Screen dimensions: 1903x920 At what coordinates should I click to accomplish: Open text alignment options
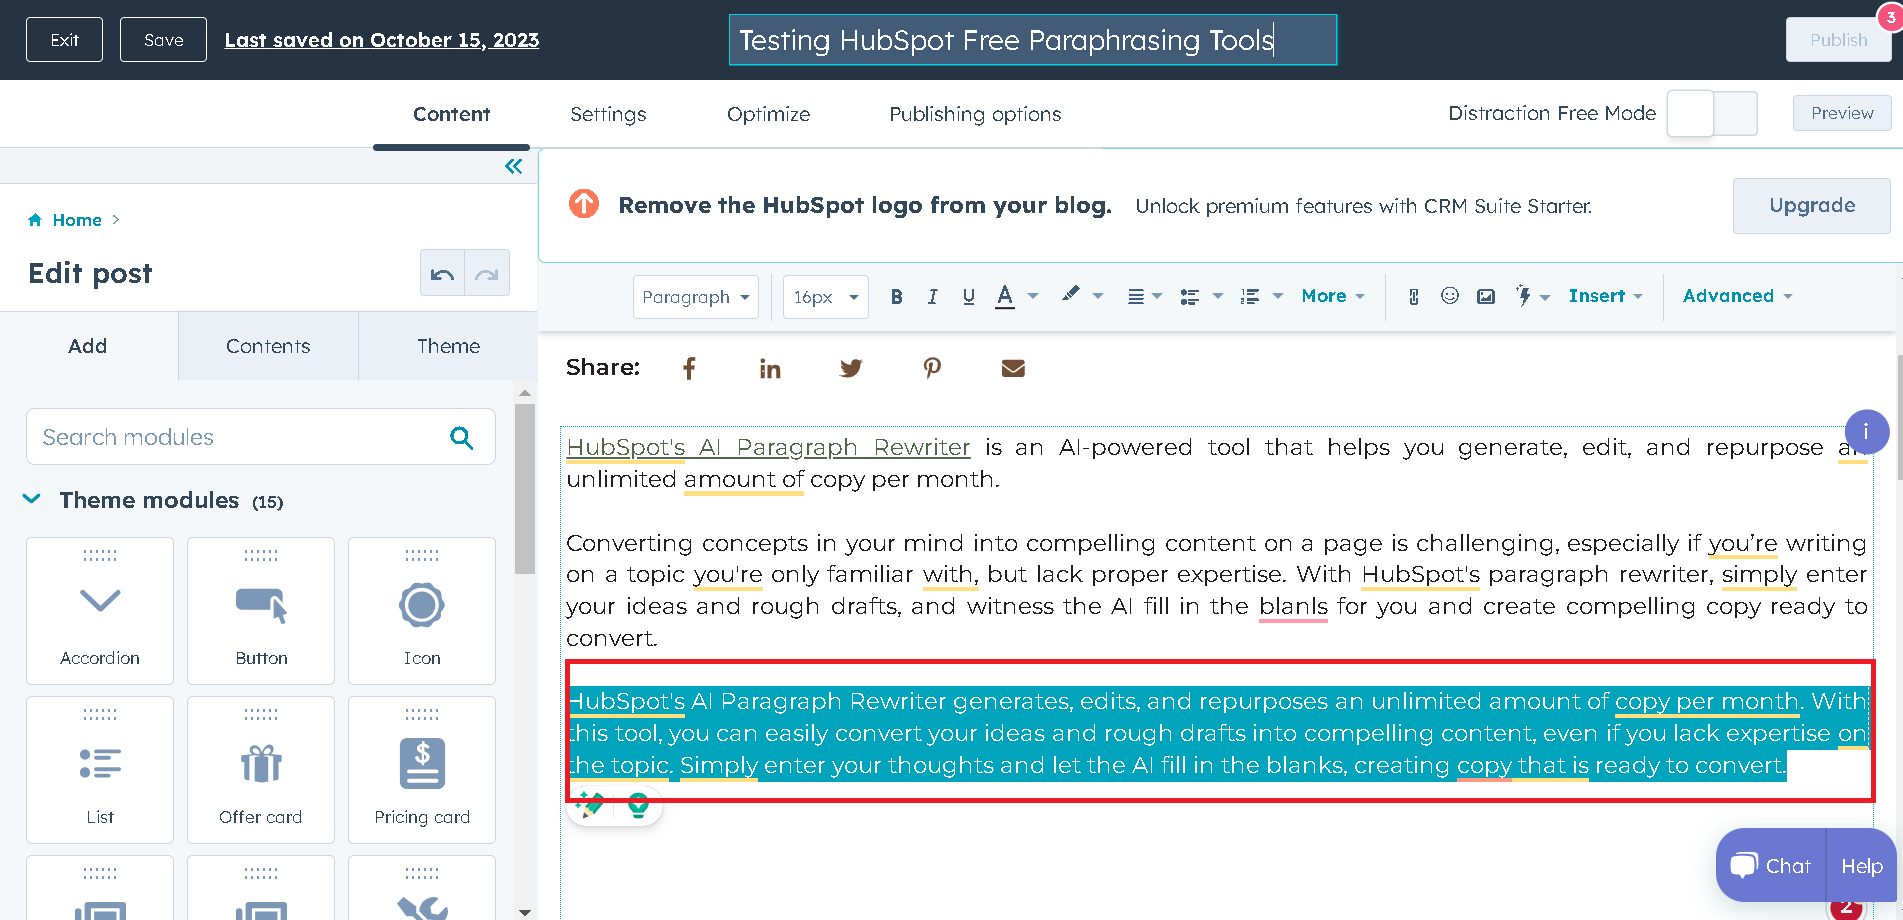1144,297
